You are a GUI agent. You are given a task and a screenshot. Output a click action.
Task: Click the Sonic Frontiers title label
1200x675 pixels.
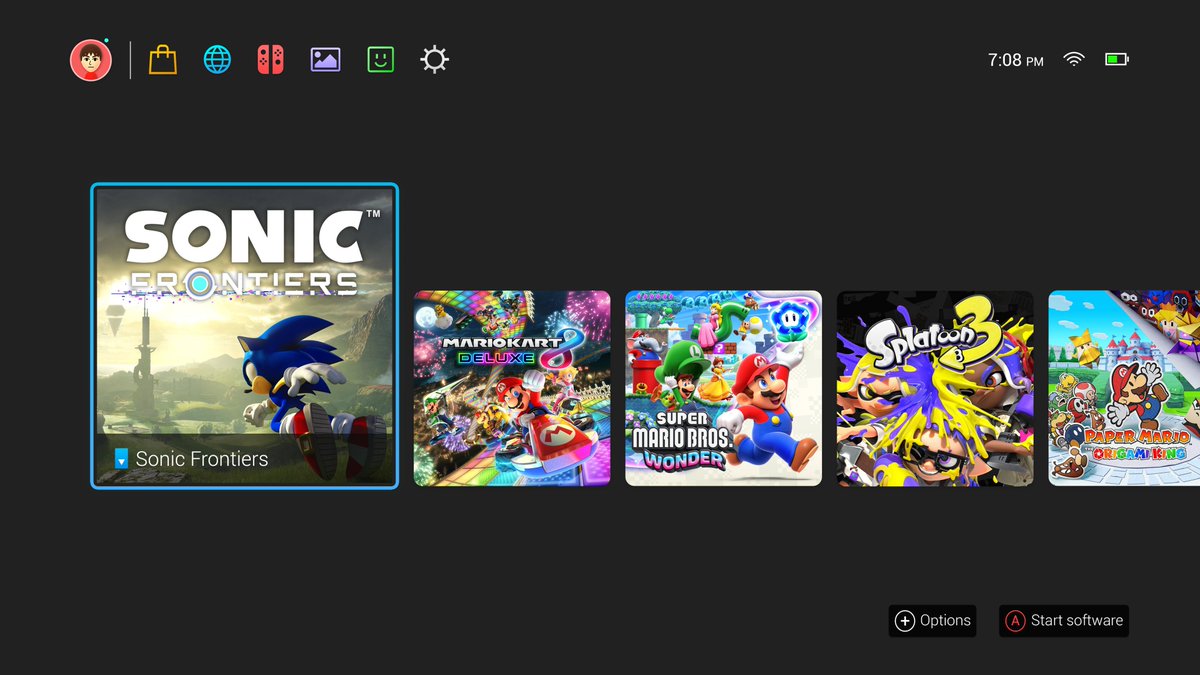202,459
